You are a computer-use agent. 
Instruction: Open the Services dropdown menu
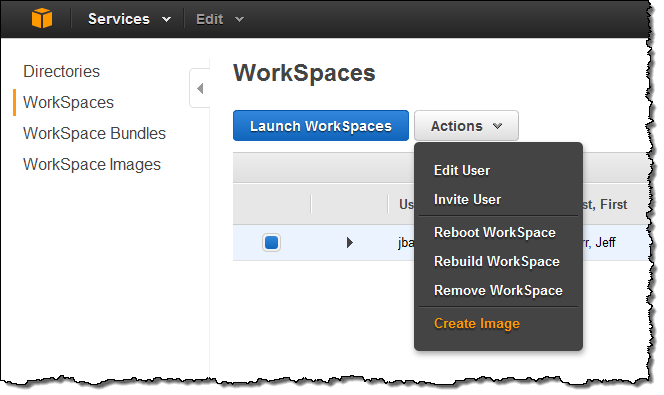(x=129, y=19)
